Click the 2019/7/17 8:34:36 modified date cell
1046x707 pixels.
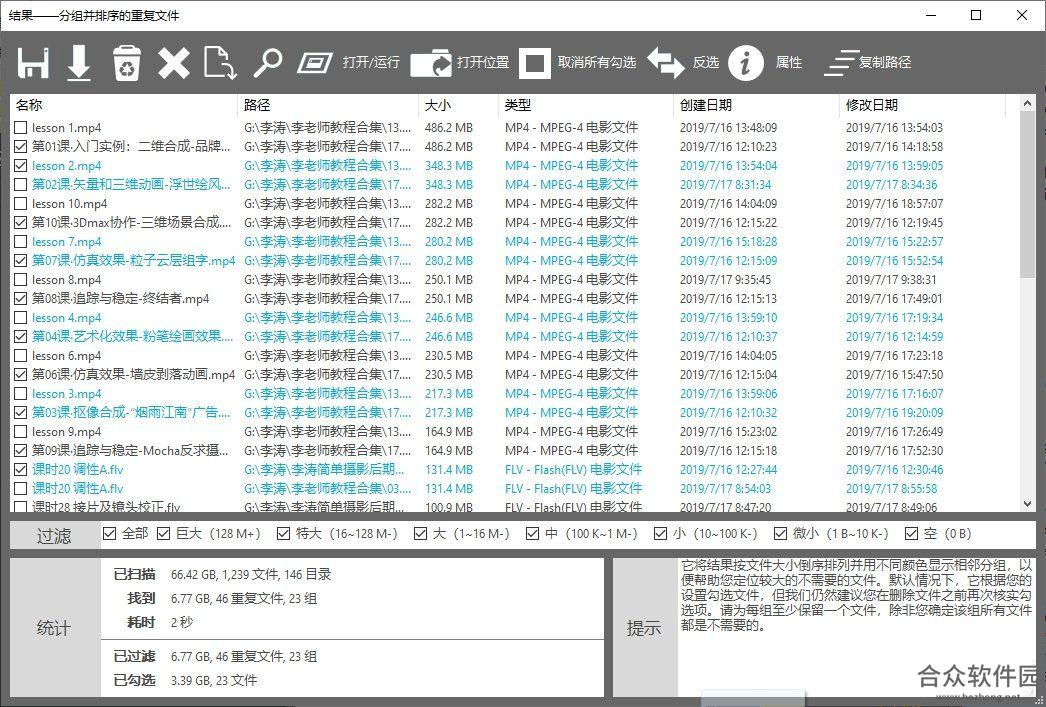click(x=891, y=185)
